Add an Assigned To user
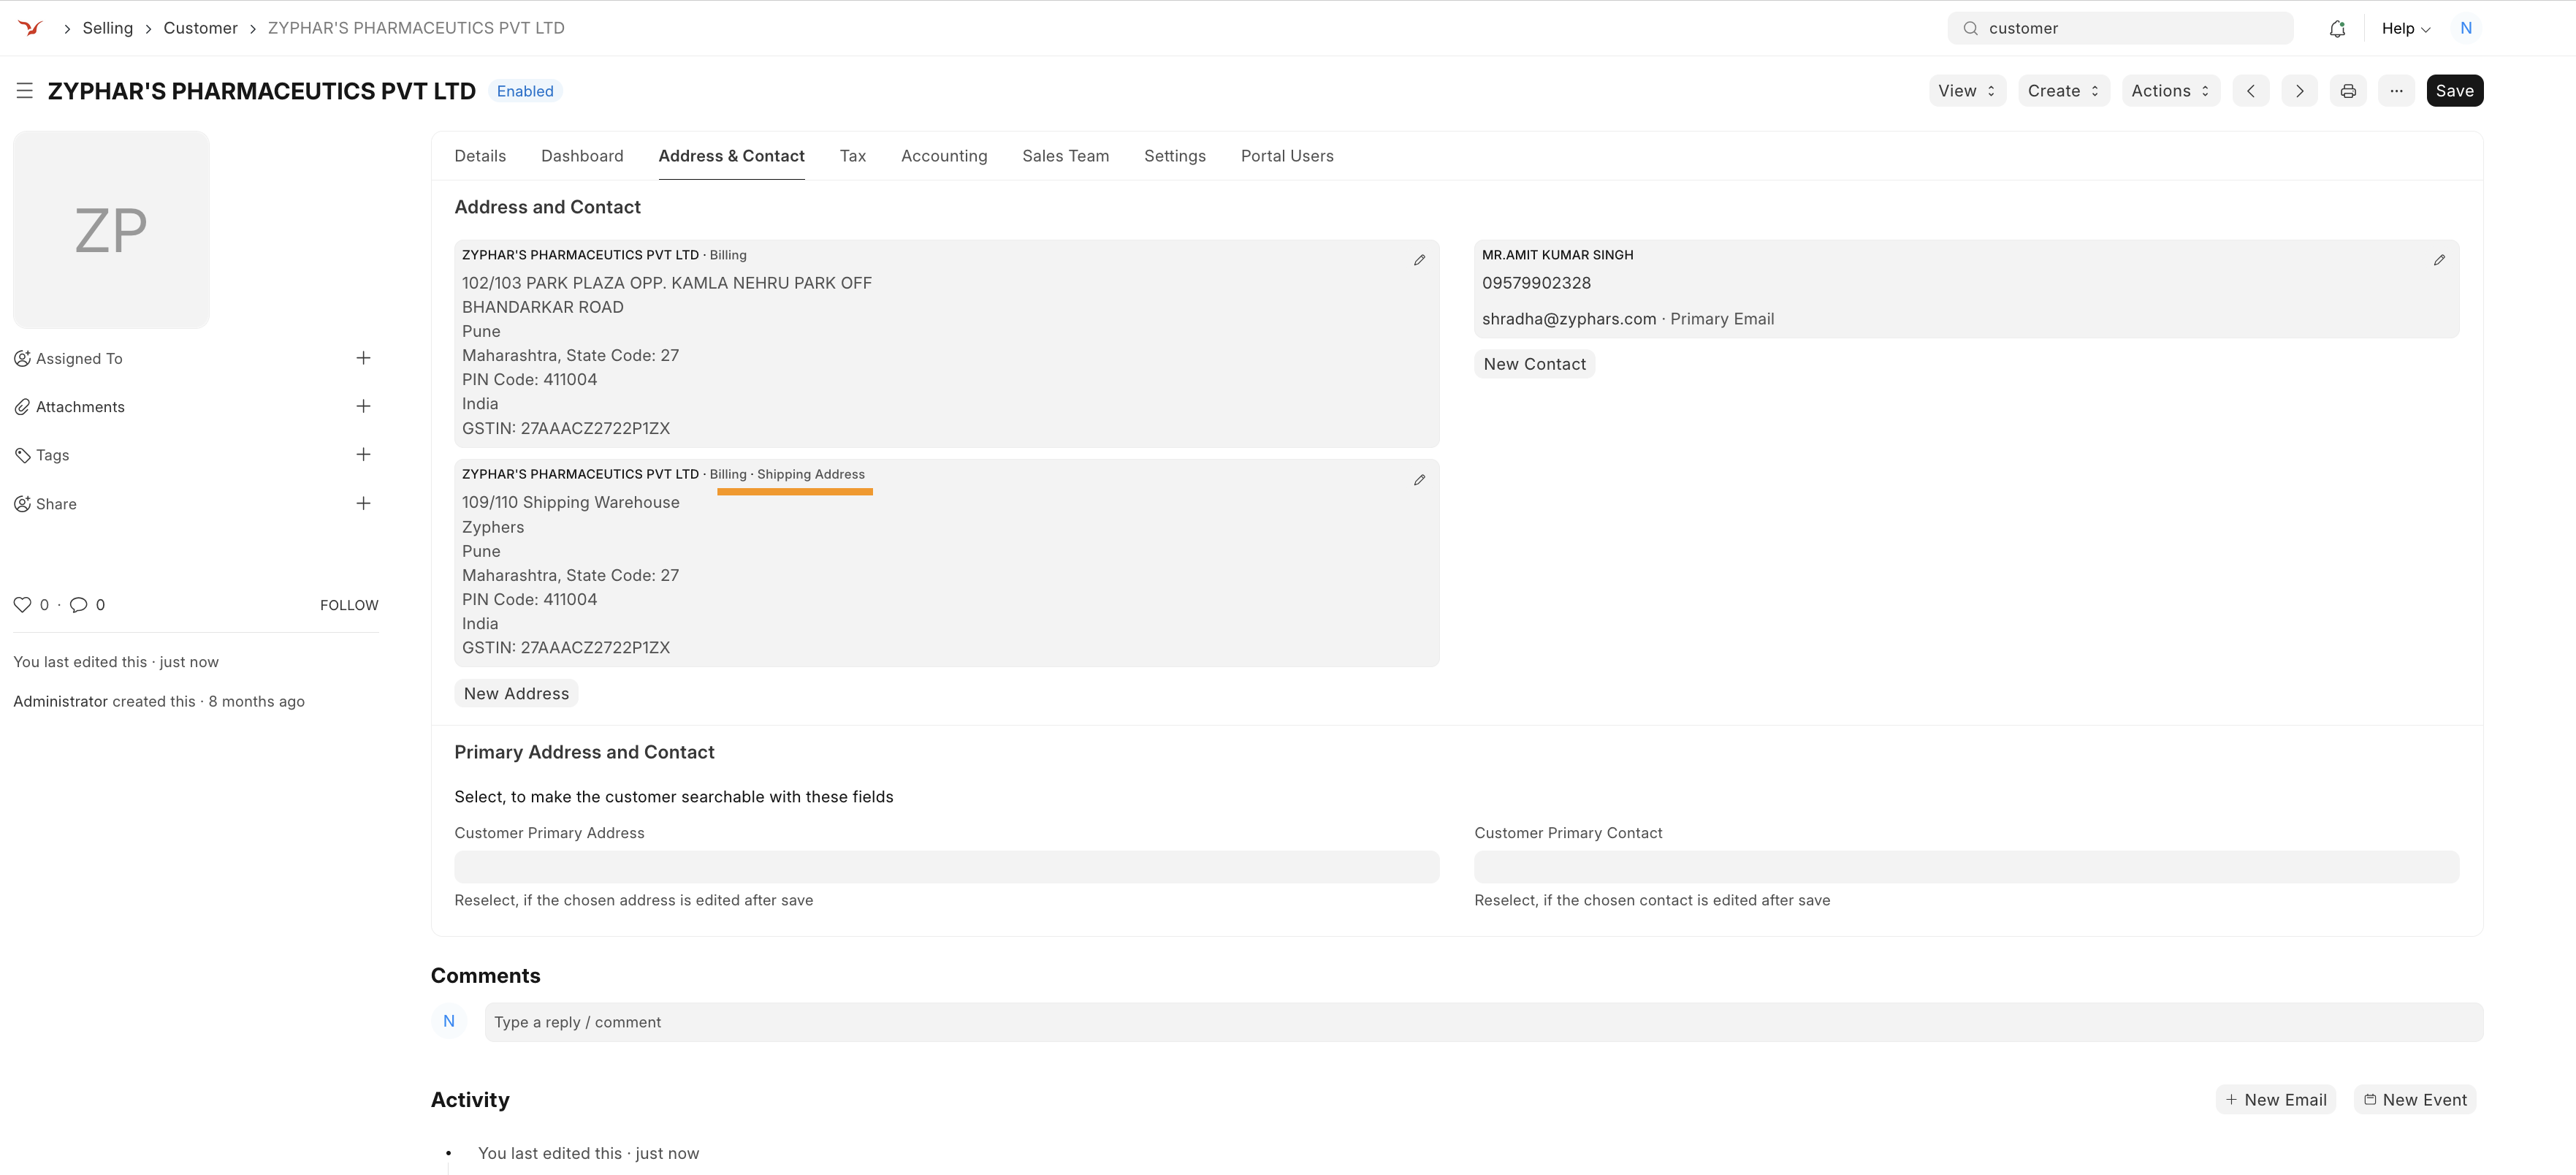This screenshot has width=2576, height=1175. 363,358
